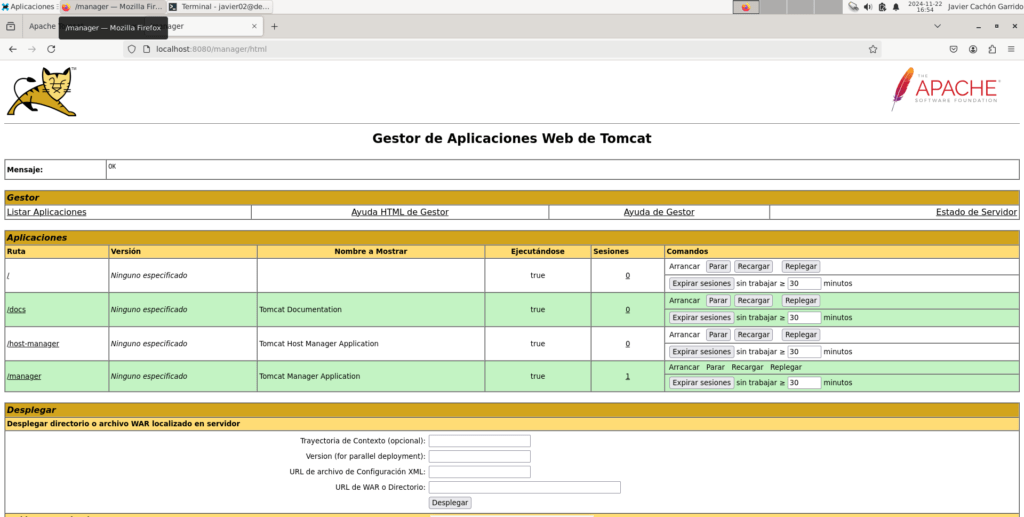Open the extensions puzzle icon
The height and width of the screenshot is (517, 1024).
(x=993, y=49)
